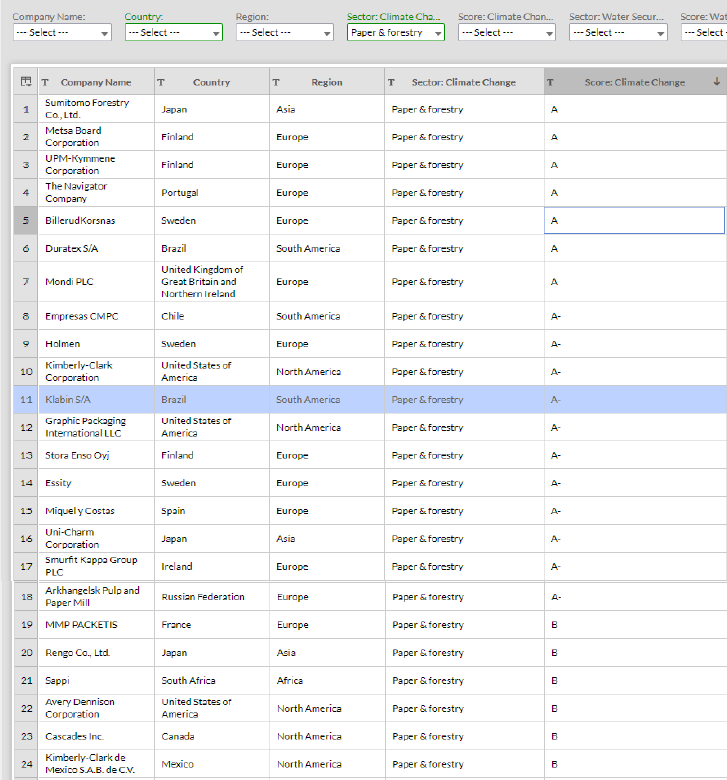Select row number 5
Viewport: 727px width, 780px height.
[x=26, y=220]
